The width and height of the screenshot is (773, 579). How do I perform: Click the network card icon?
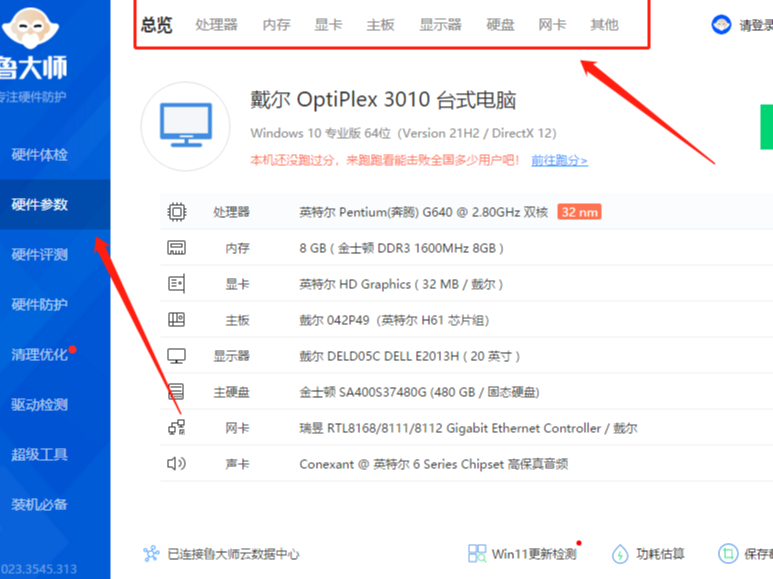pos(176,428)
